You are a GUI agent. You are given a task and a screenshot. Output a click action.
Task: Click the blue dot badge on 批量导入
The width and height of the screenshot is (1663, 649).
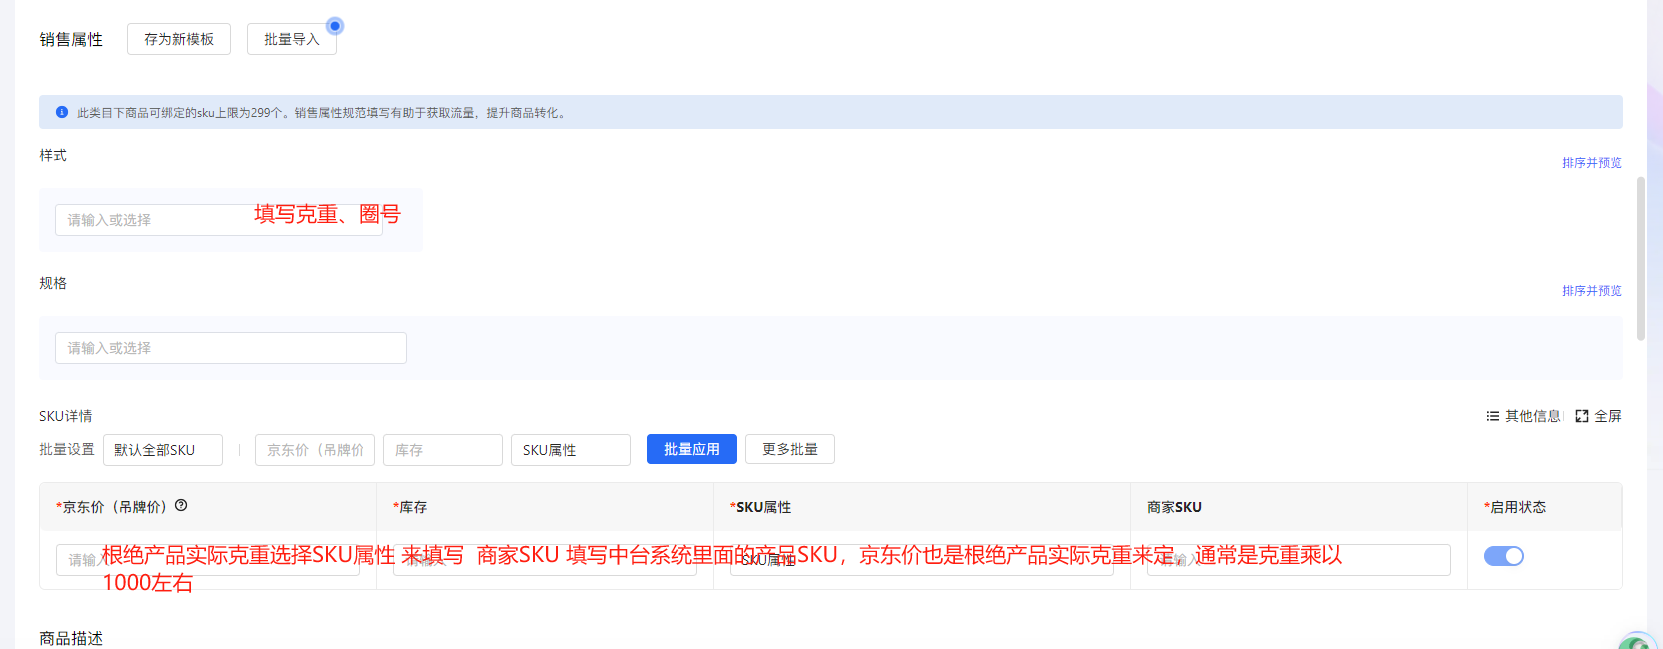point(335,26)
